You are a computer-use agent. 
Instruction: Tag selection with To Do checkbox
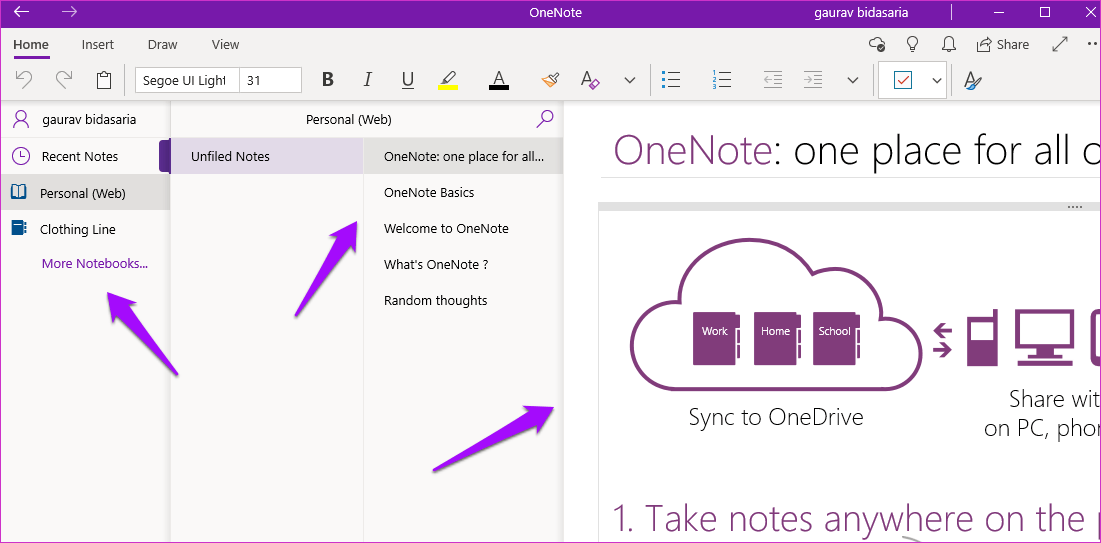tap(902, 80)
